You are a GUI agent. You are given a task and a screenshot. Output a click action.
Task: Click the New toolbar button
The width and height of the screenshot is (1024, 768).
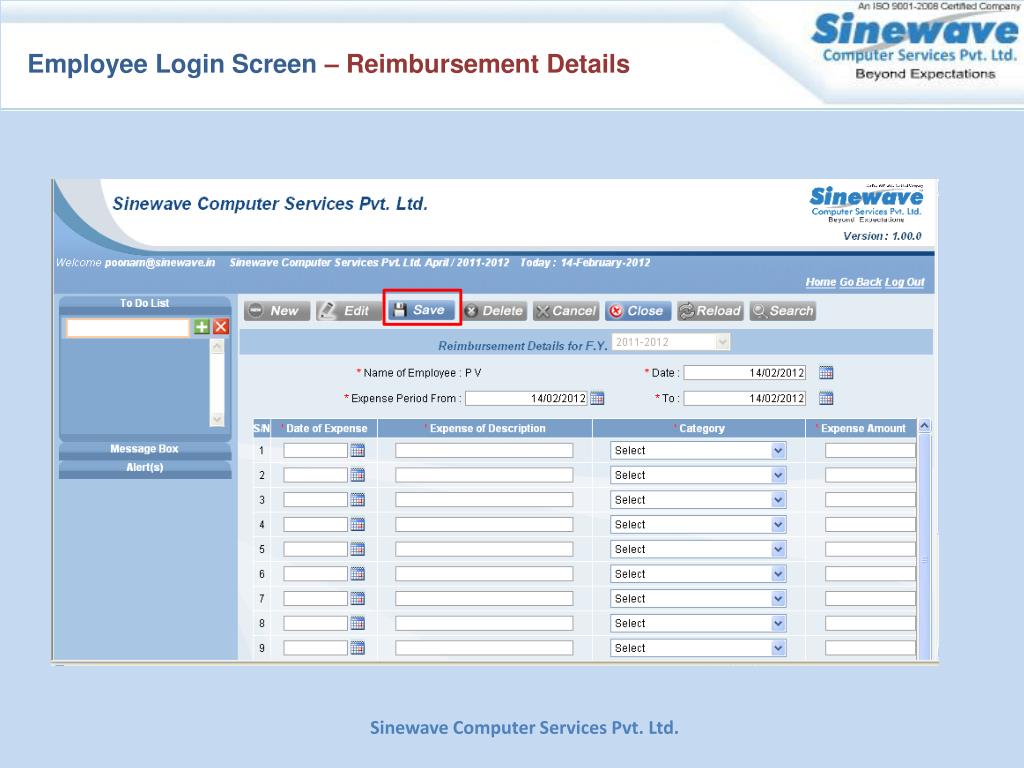point(277,311)
